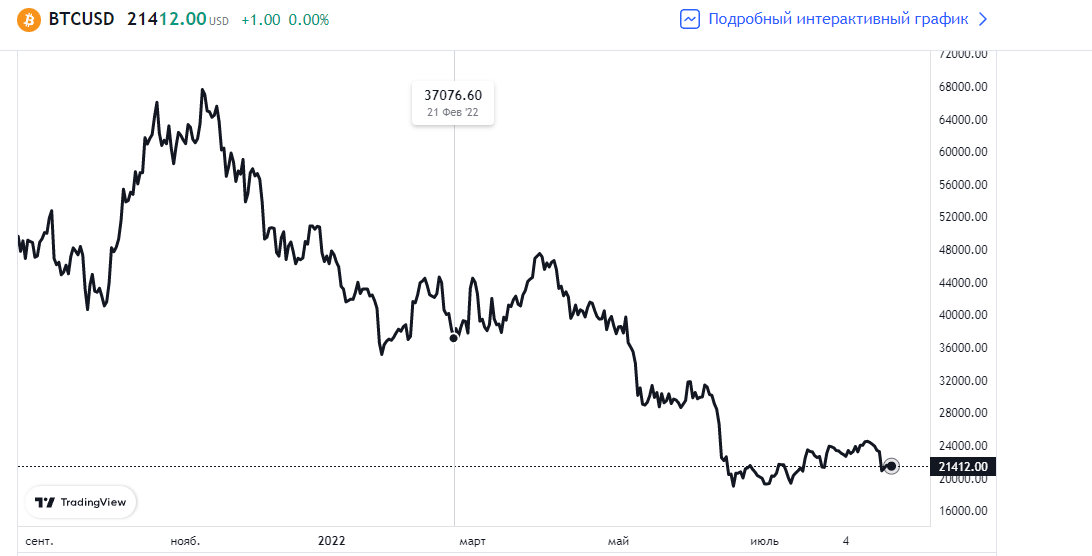The image size is (1092, 556).
Task: Click the +1.00 0.00% price change text
Action: [x=285, y=20]
